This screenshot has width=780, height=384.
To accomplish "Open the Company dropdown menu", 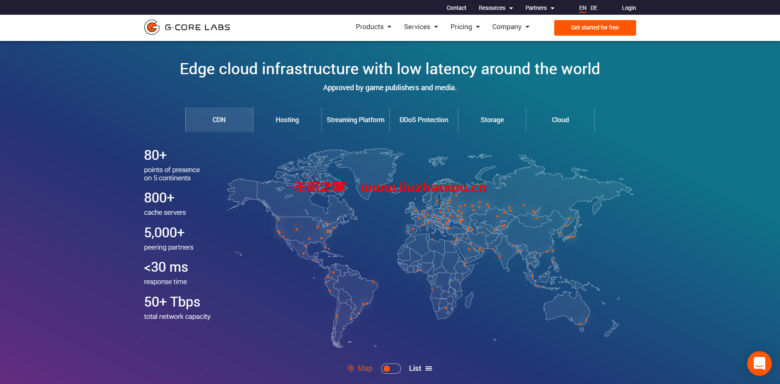I will 511,27.
